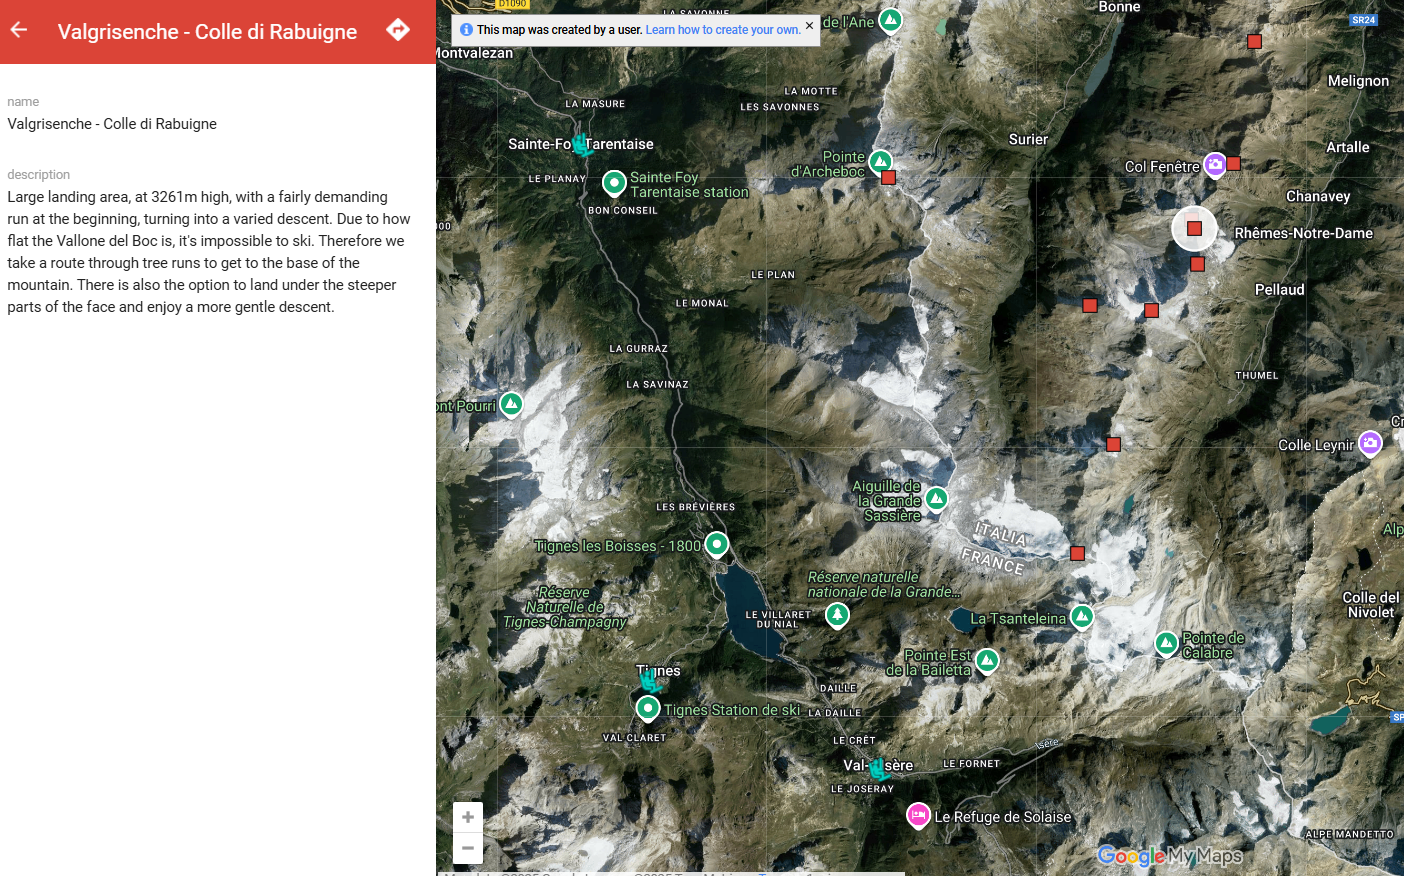
Task: Click the back arrow in red header
Action: 19,30
